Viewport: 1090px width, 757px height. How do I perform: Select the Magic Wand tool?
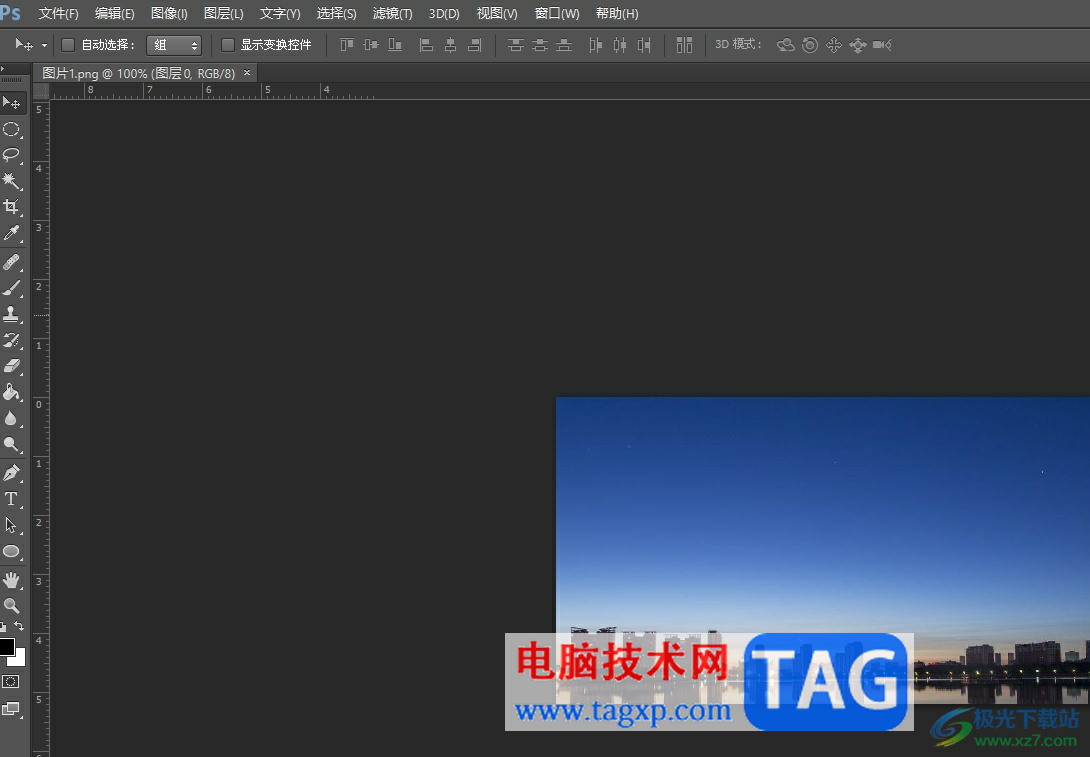pos(11,181)
